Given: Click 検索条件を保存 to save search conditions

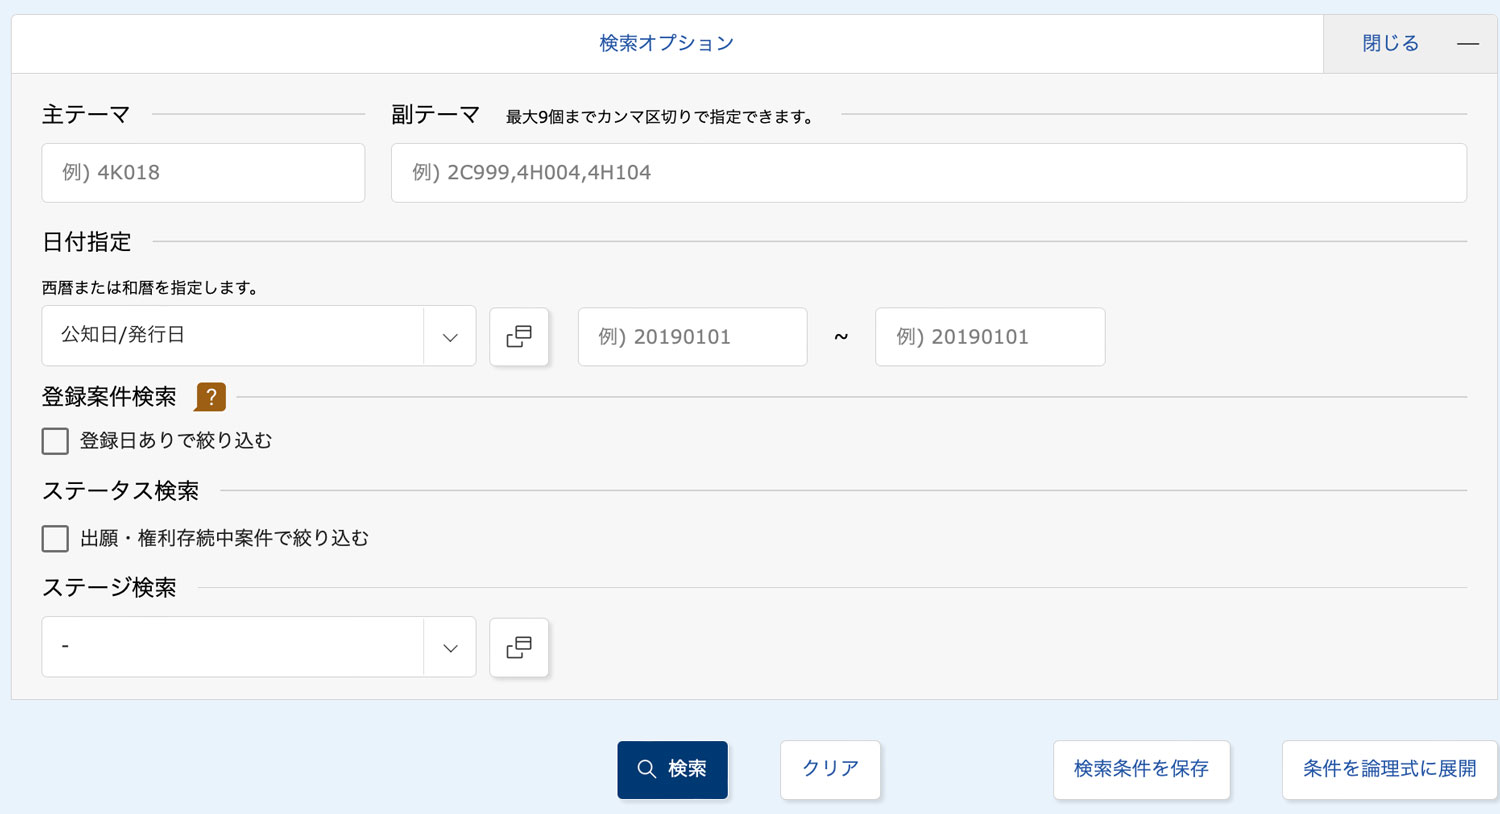Looking at the screenshot, I should click(x=1141, y=769).
